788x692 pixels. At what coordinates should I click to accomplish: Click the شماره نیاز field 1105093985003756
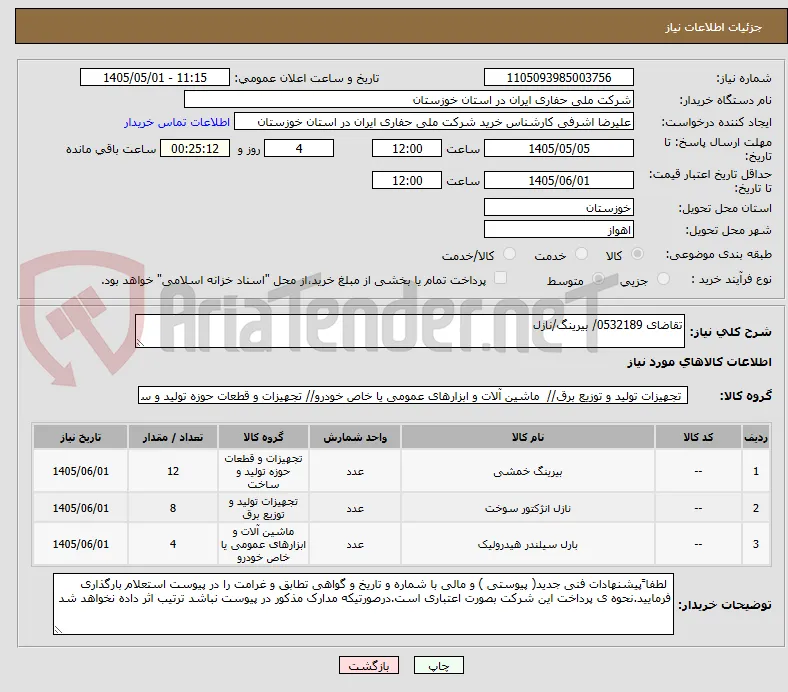coord(558,77)
